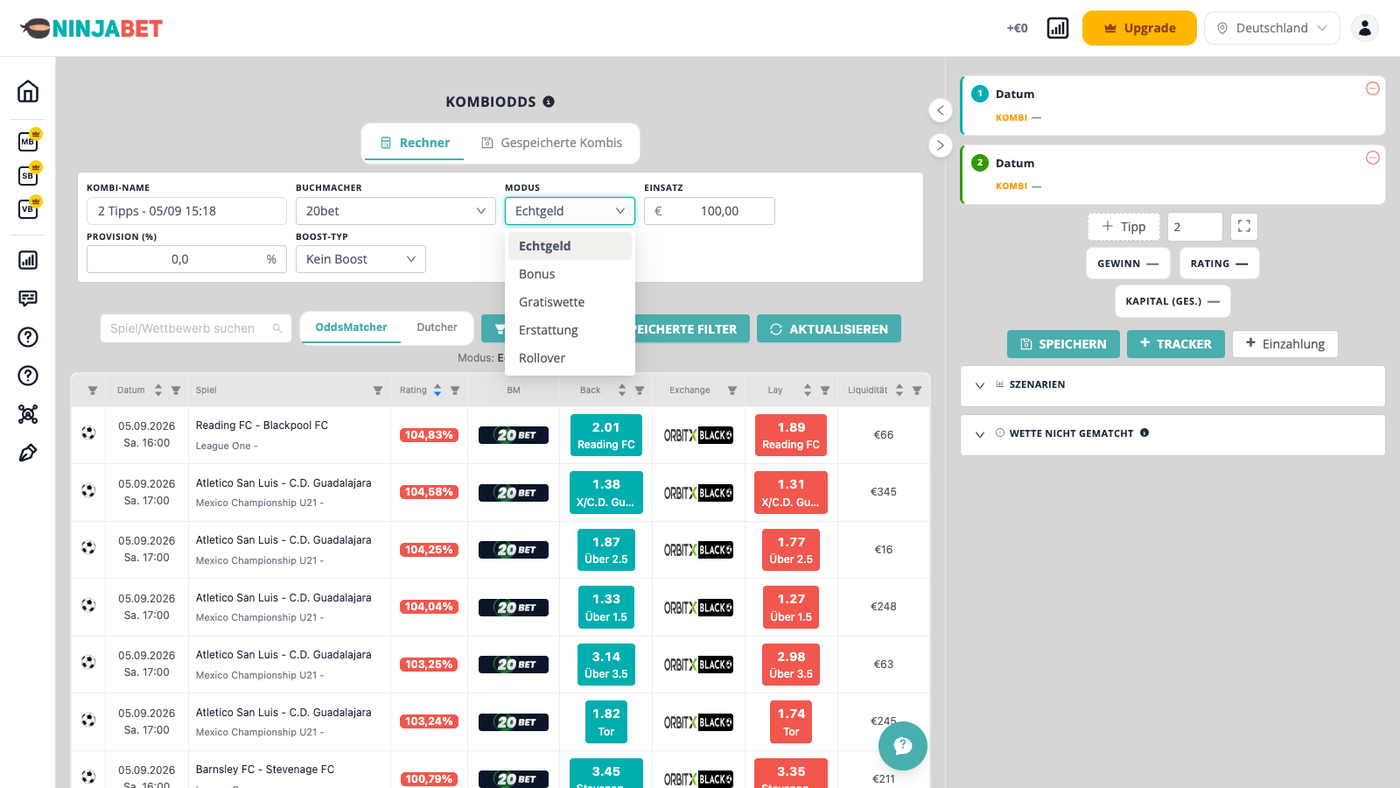Add a tip with the Tipp button

point(1123,227)
